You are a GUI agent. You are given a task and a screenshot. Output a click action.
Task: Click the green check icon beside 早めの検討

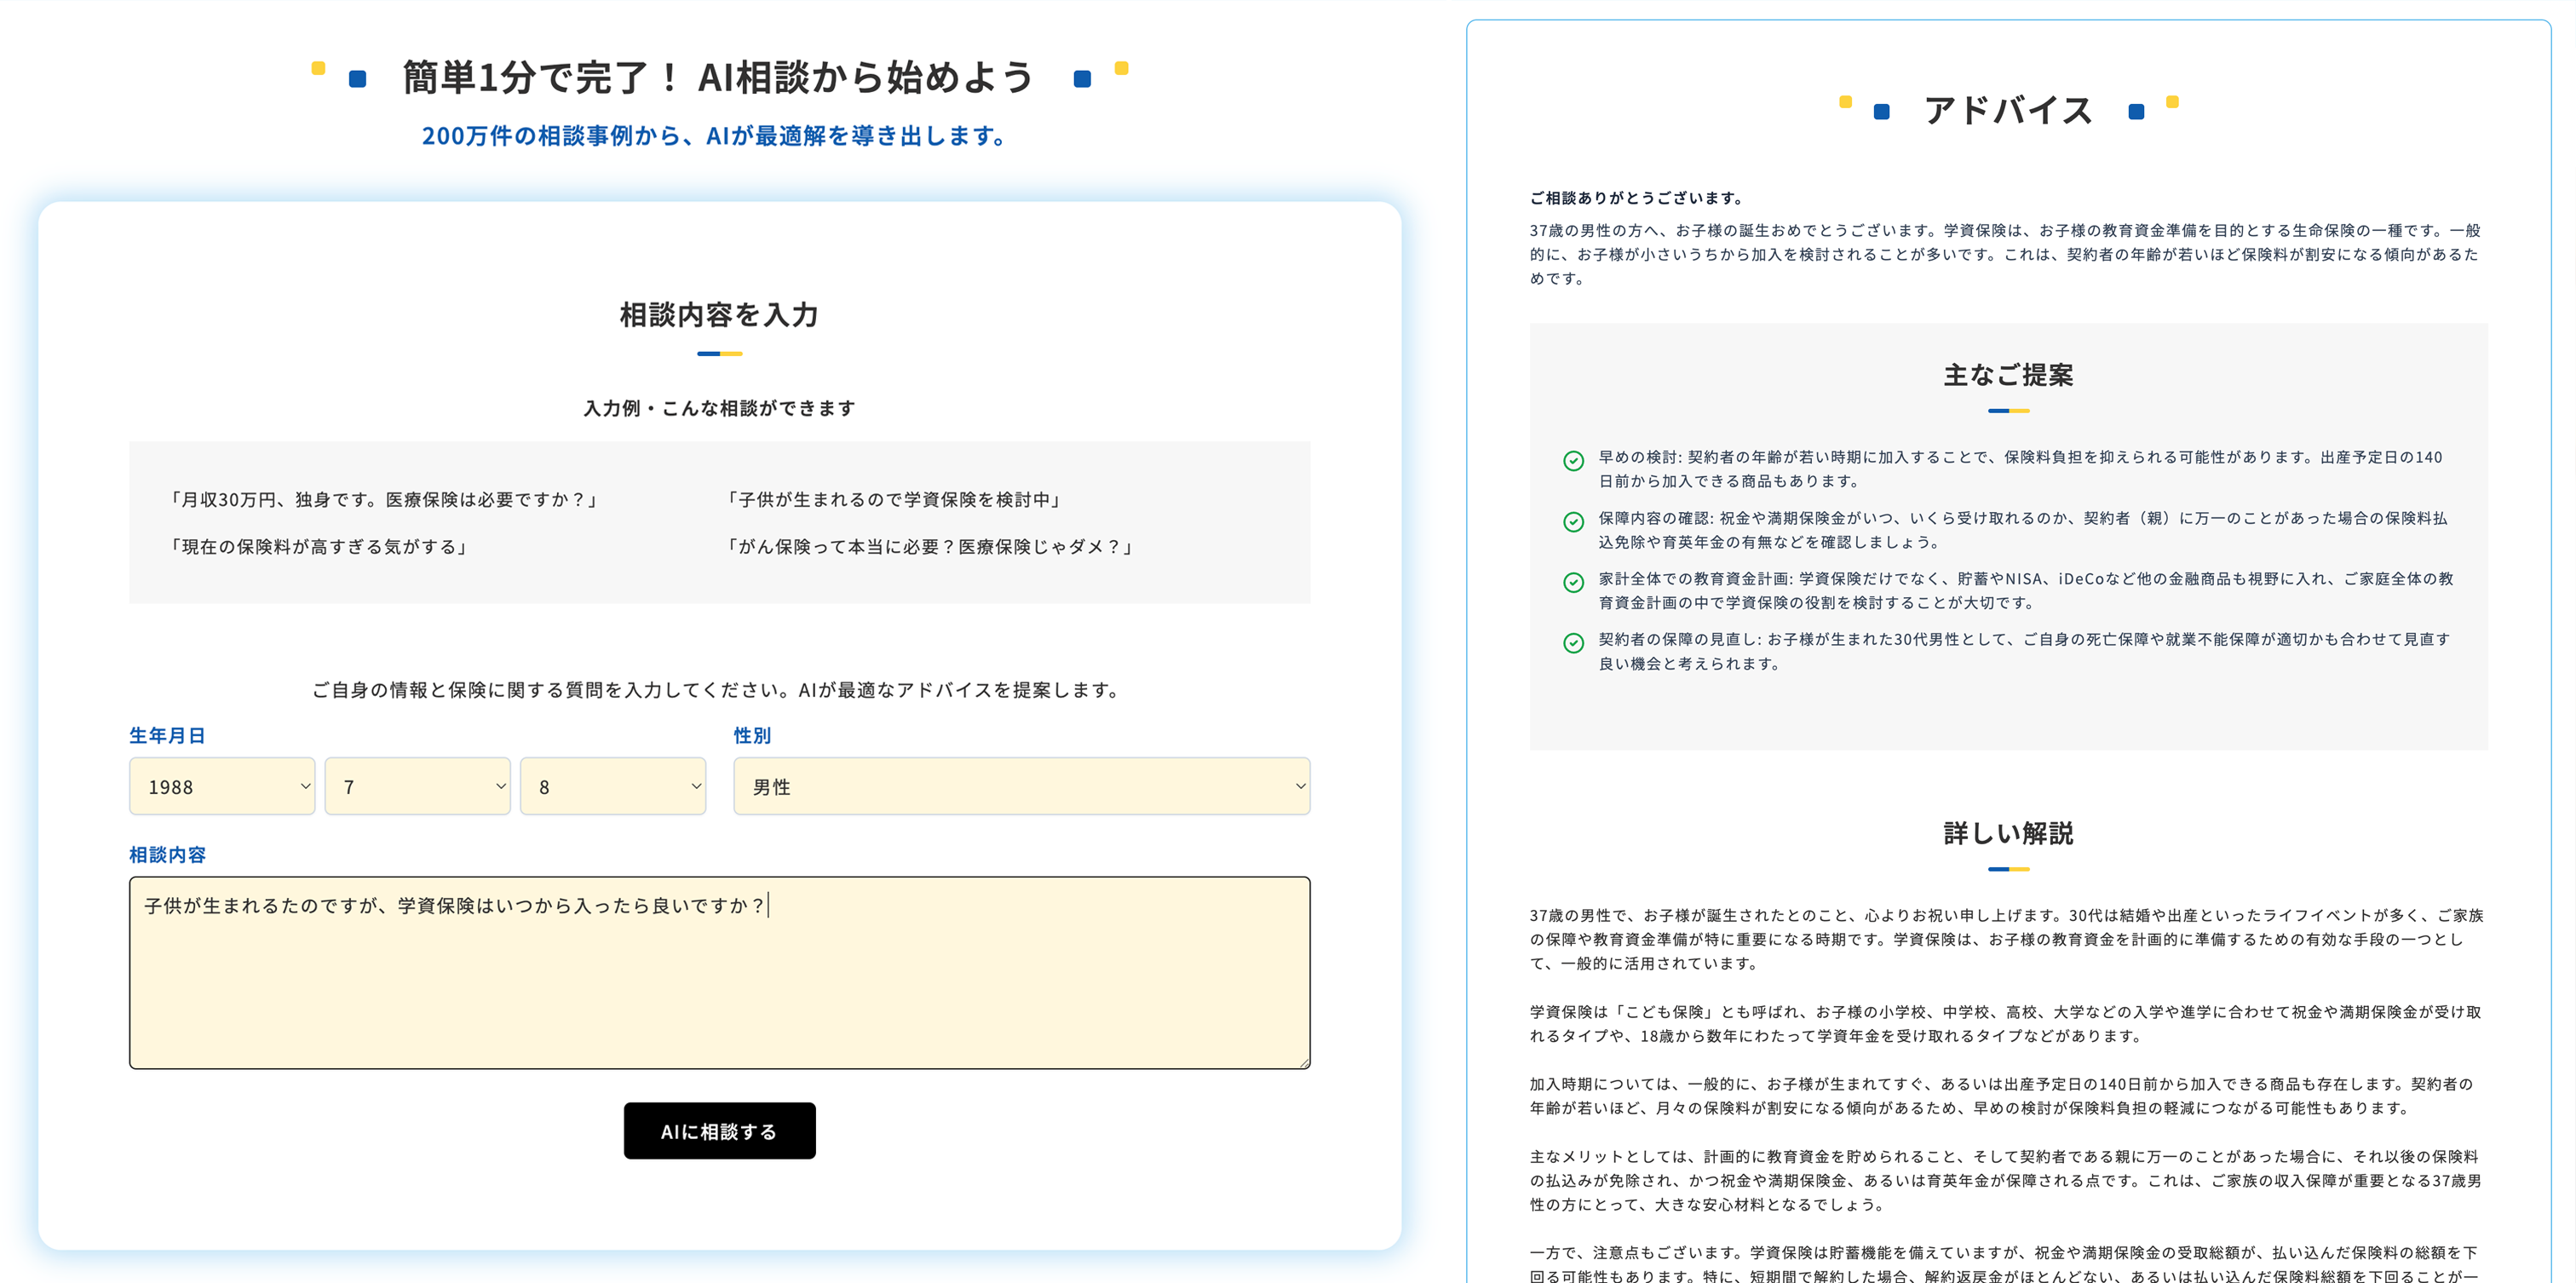click(1573, 460)
